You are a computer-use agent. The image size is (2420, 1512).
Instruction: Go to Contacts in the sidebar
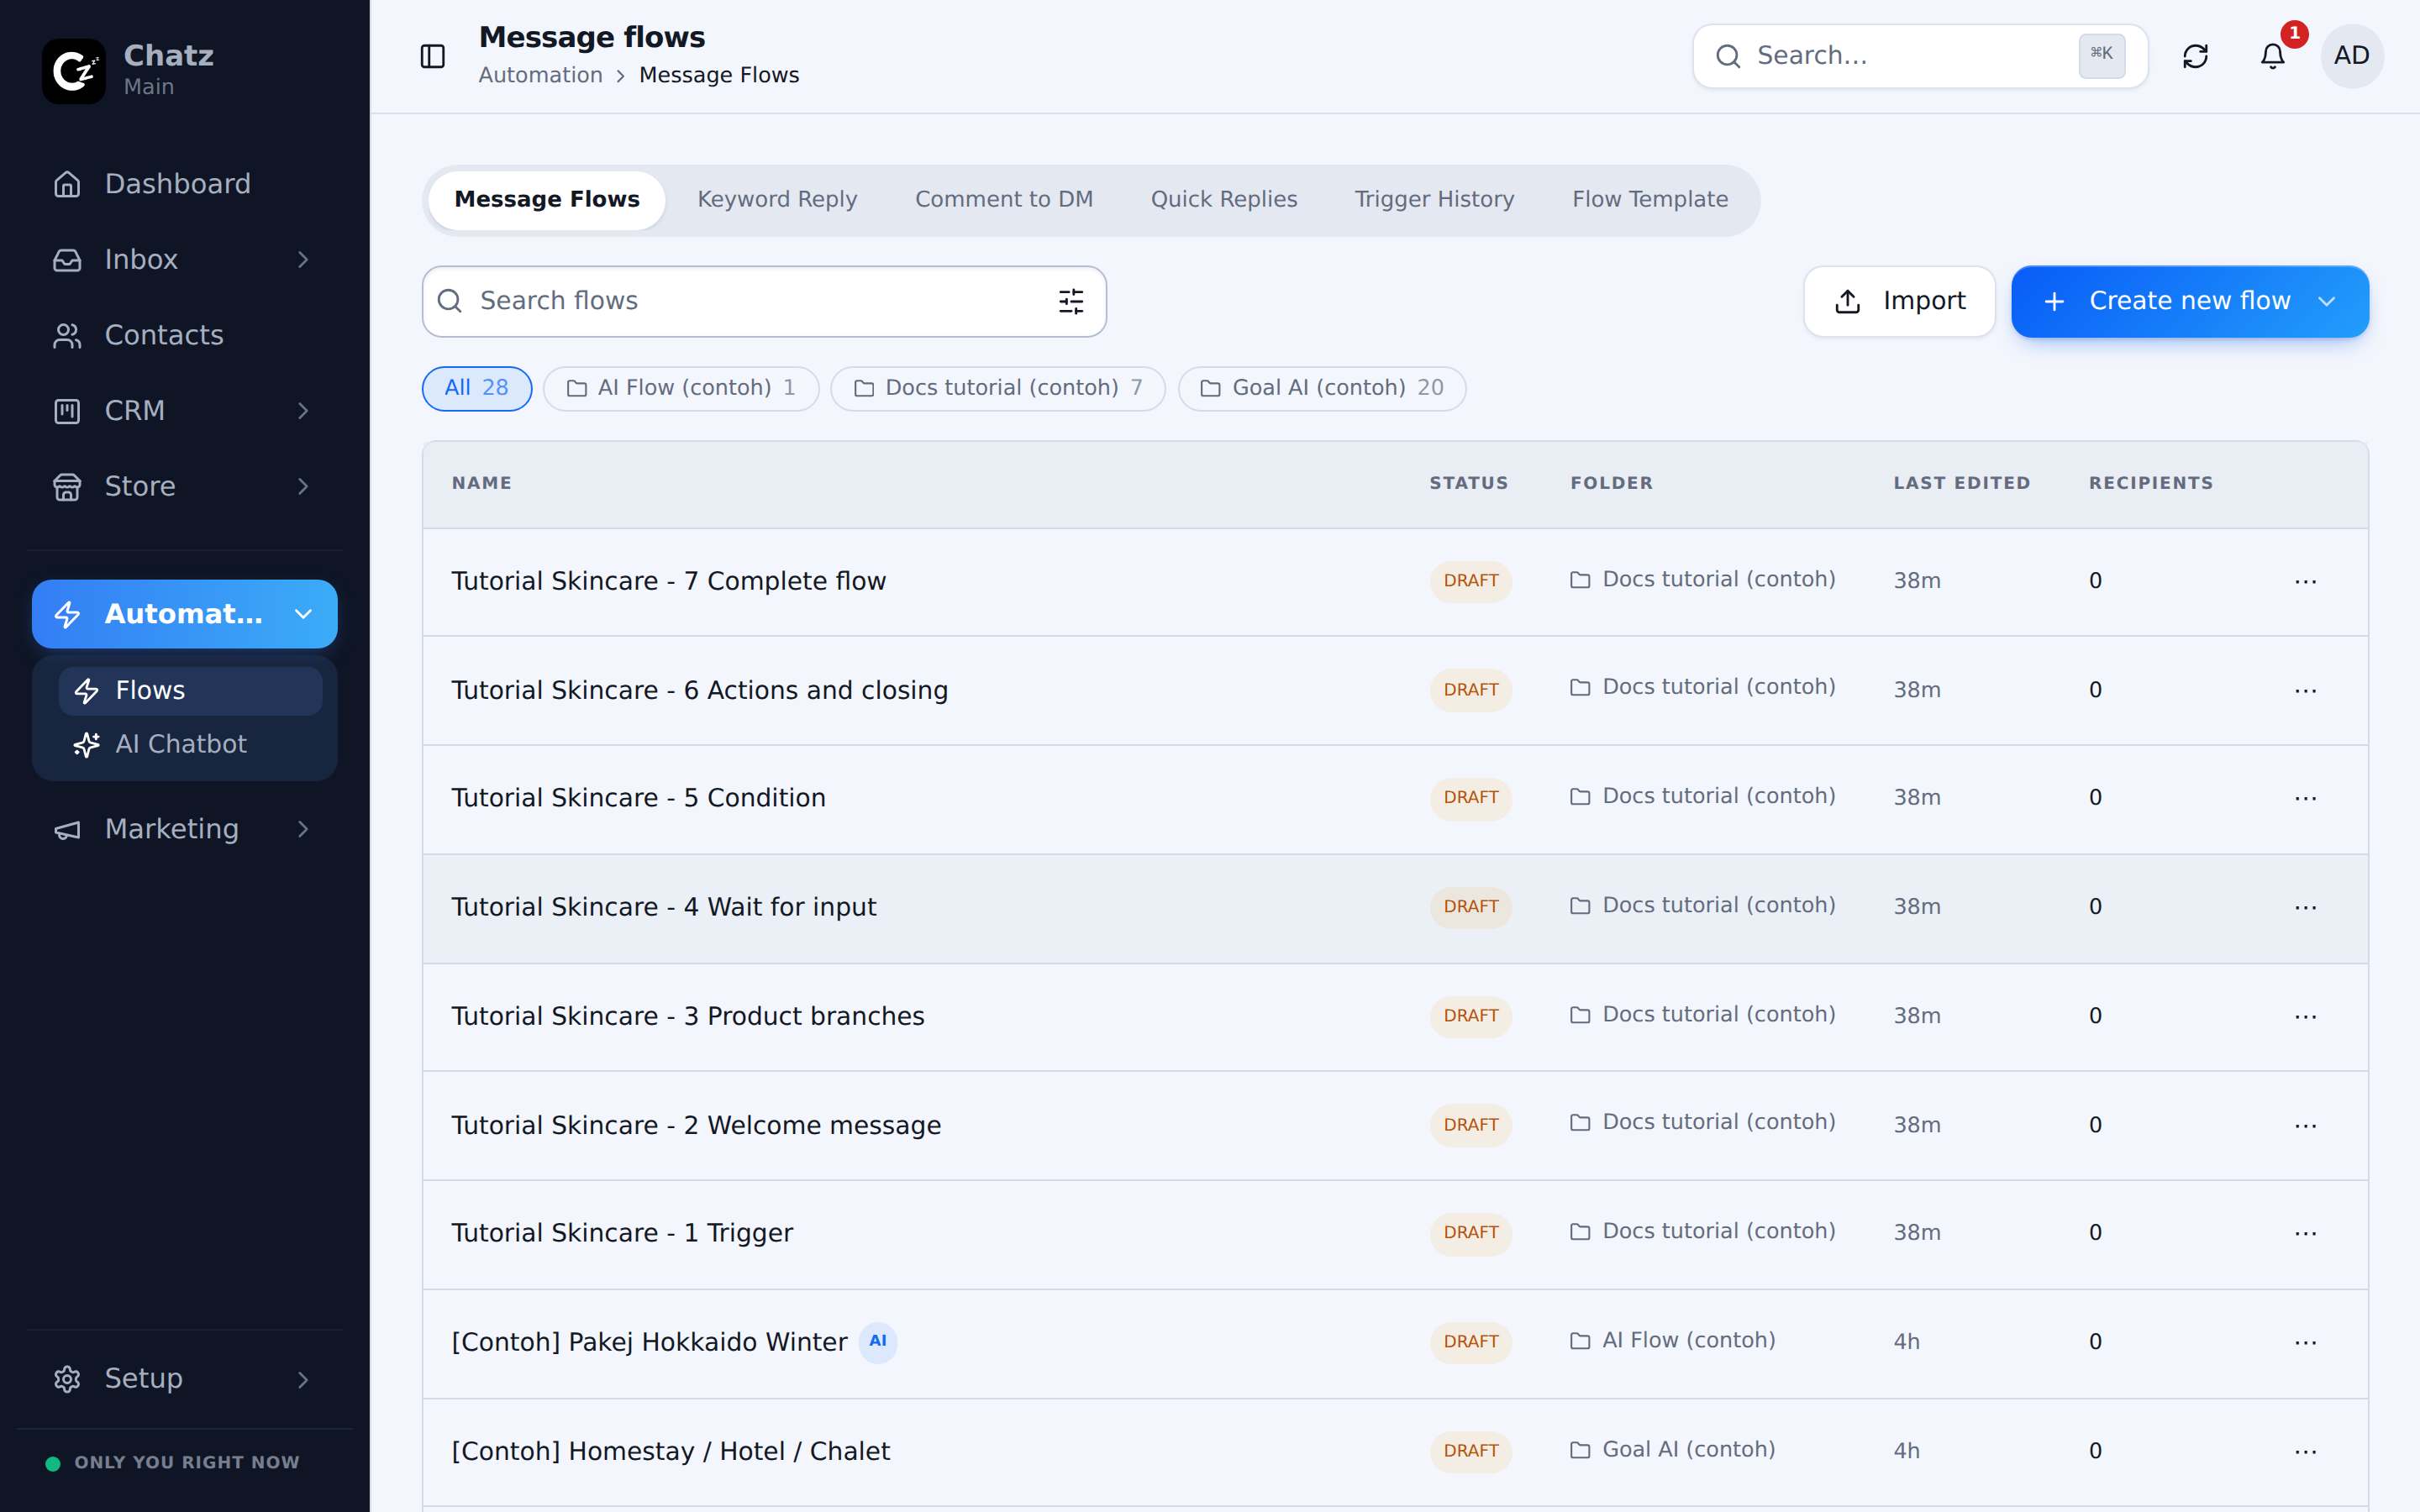185,335
